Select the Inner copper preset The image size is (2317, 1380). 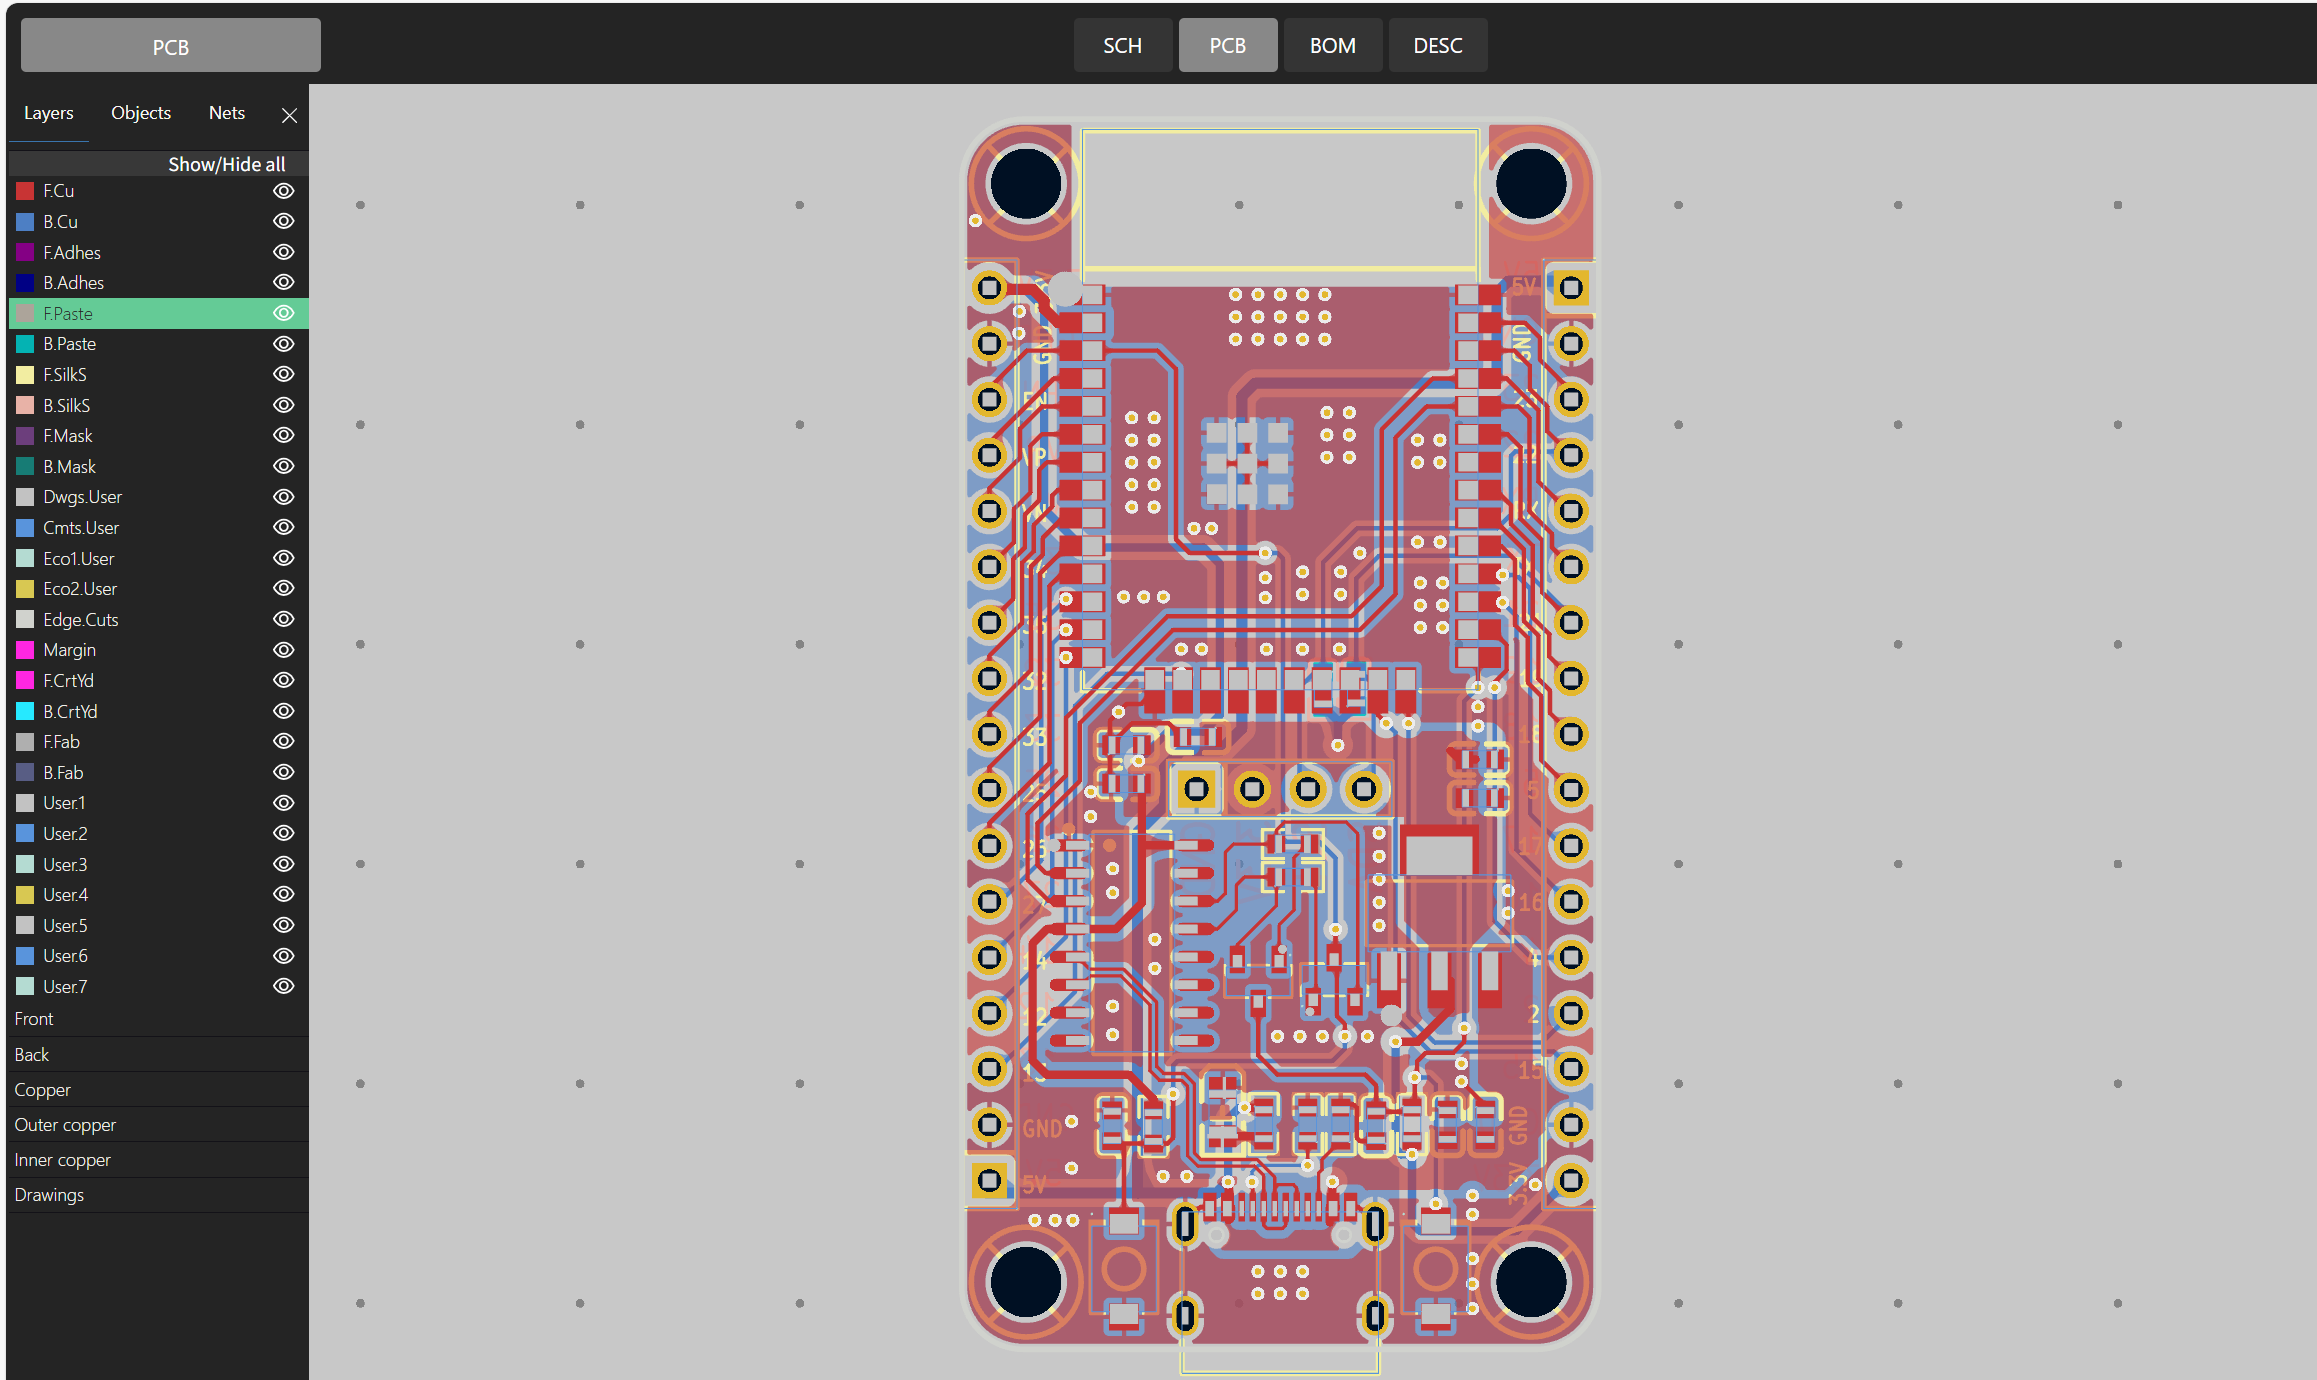(62, 1160)
